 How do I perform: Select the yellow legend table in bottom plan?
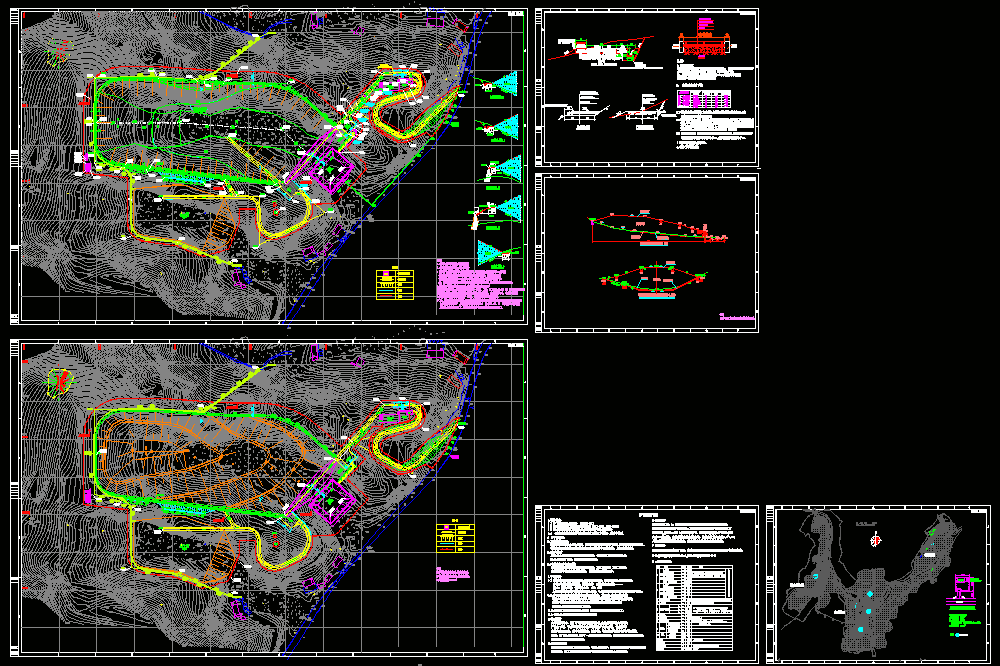[455, 538]
